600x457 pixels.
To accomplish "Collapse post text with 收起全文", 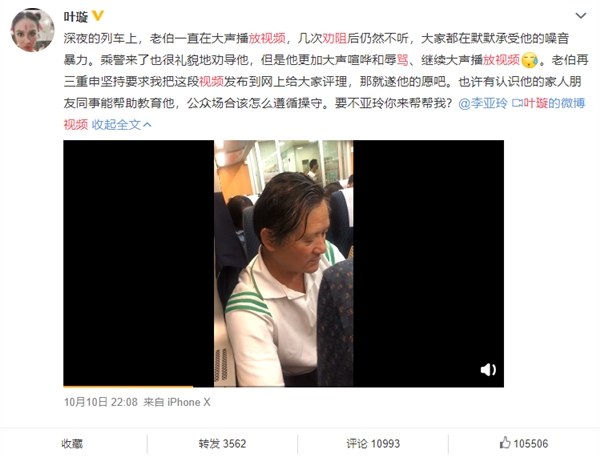I will [122, 124].
